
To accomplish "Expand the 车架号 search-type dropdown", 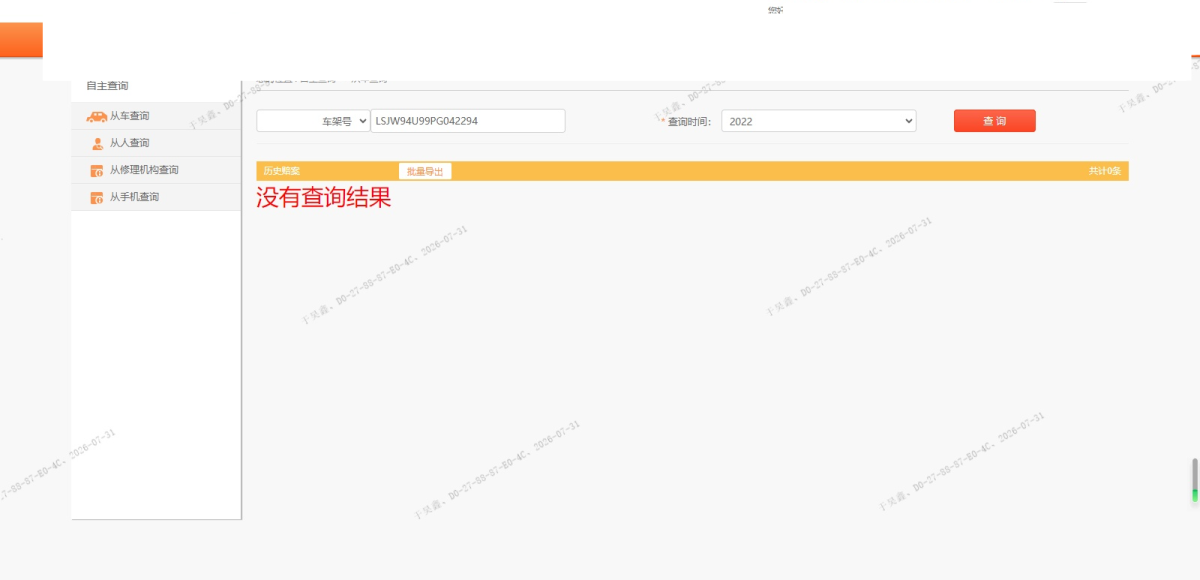I will (x=313, y=121).
